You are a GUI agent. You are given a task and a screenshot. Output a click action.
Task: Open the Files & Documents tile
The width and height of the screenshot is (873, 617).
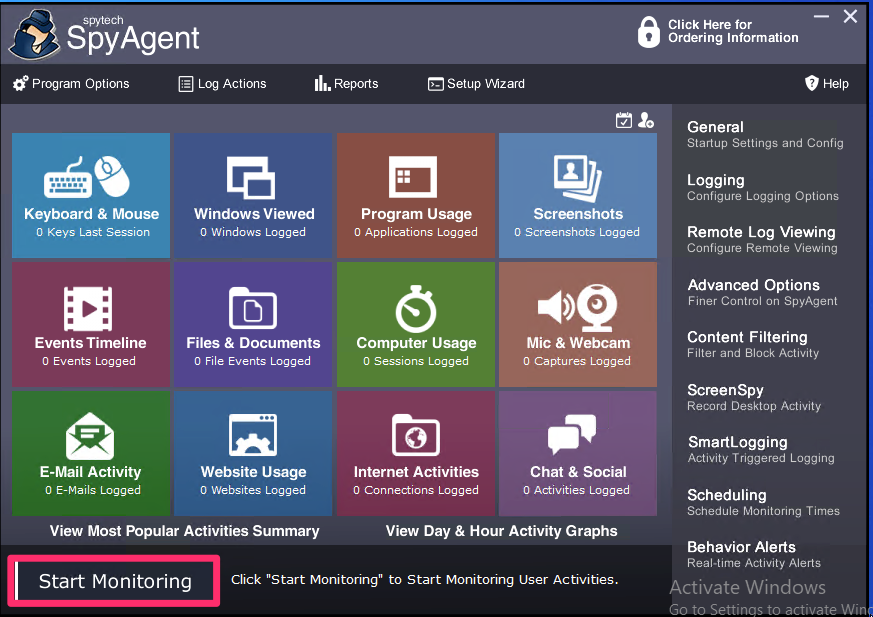pos(253,325)
